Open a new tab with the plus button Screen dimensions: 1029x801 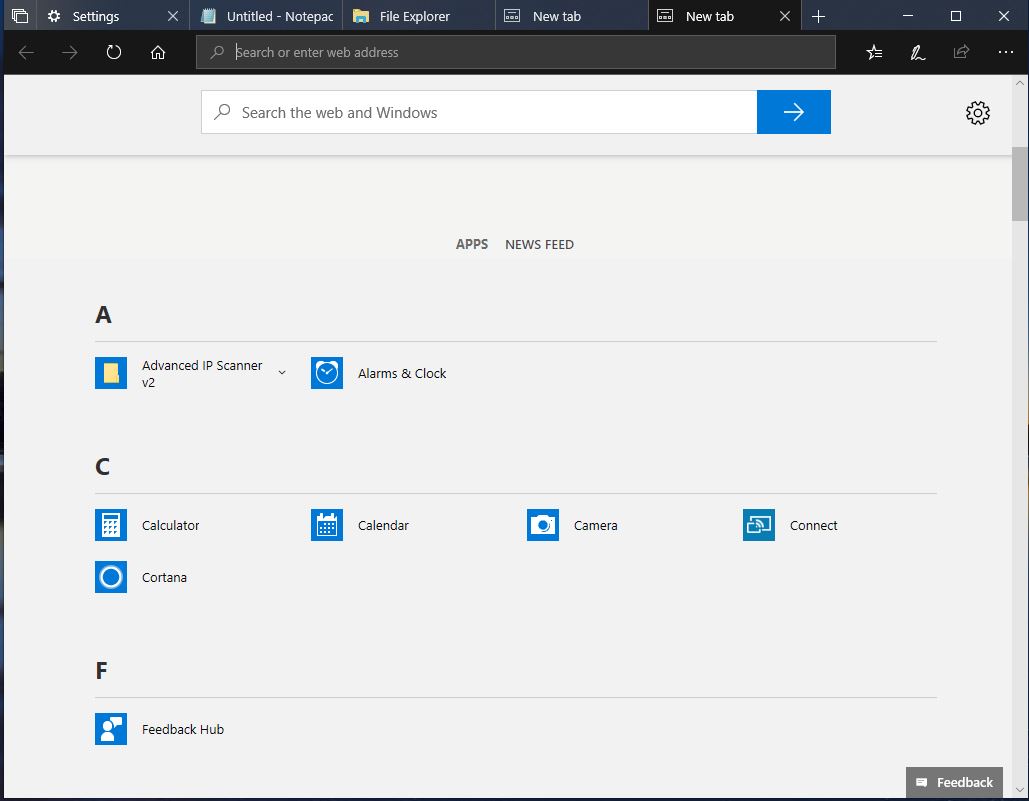click(818, 16)
